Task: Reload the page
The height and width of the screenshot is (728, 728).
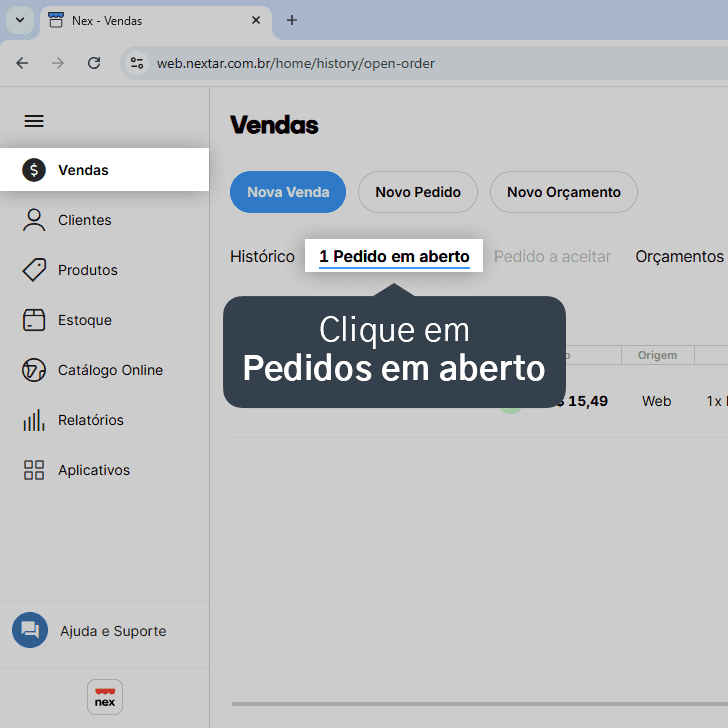Action: [x=94, y=63]
